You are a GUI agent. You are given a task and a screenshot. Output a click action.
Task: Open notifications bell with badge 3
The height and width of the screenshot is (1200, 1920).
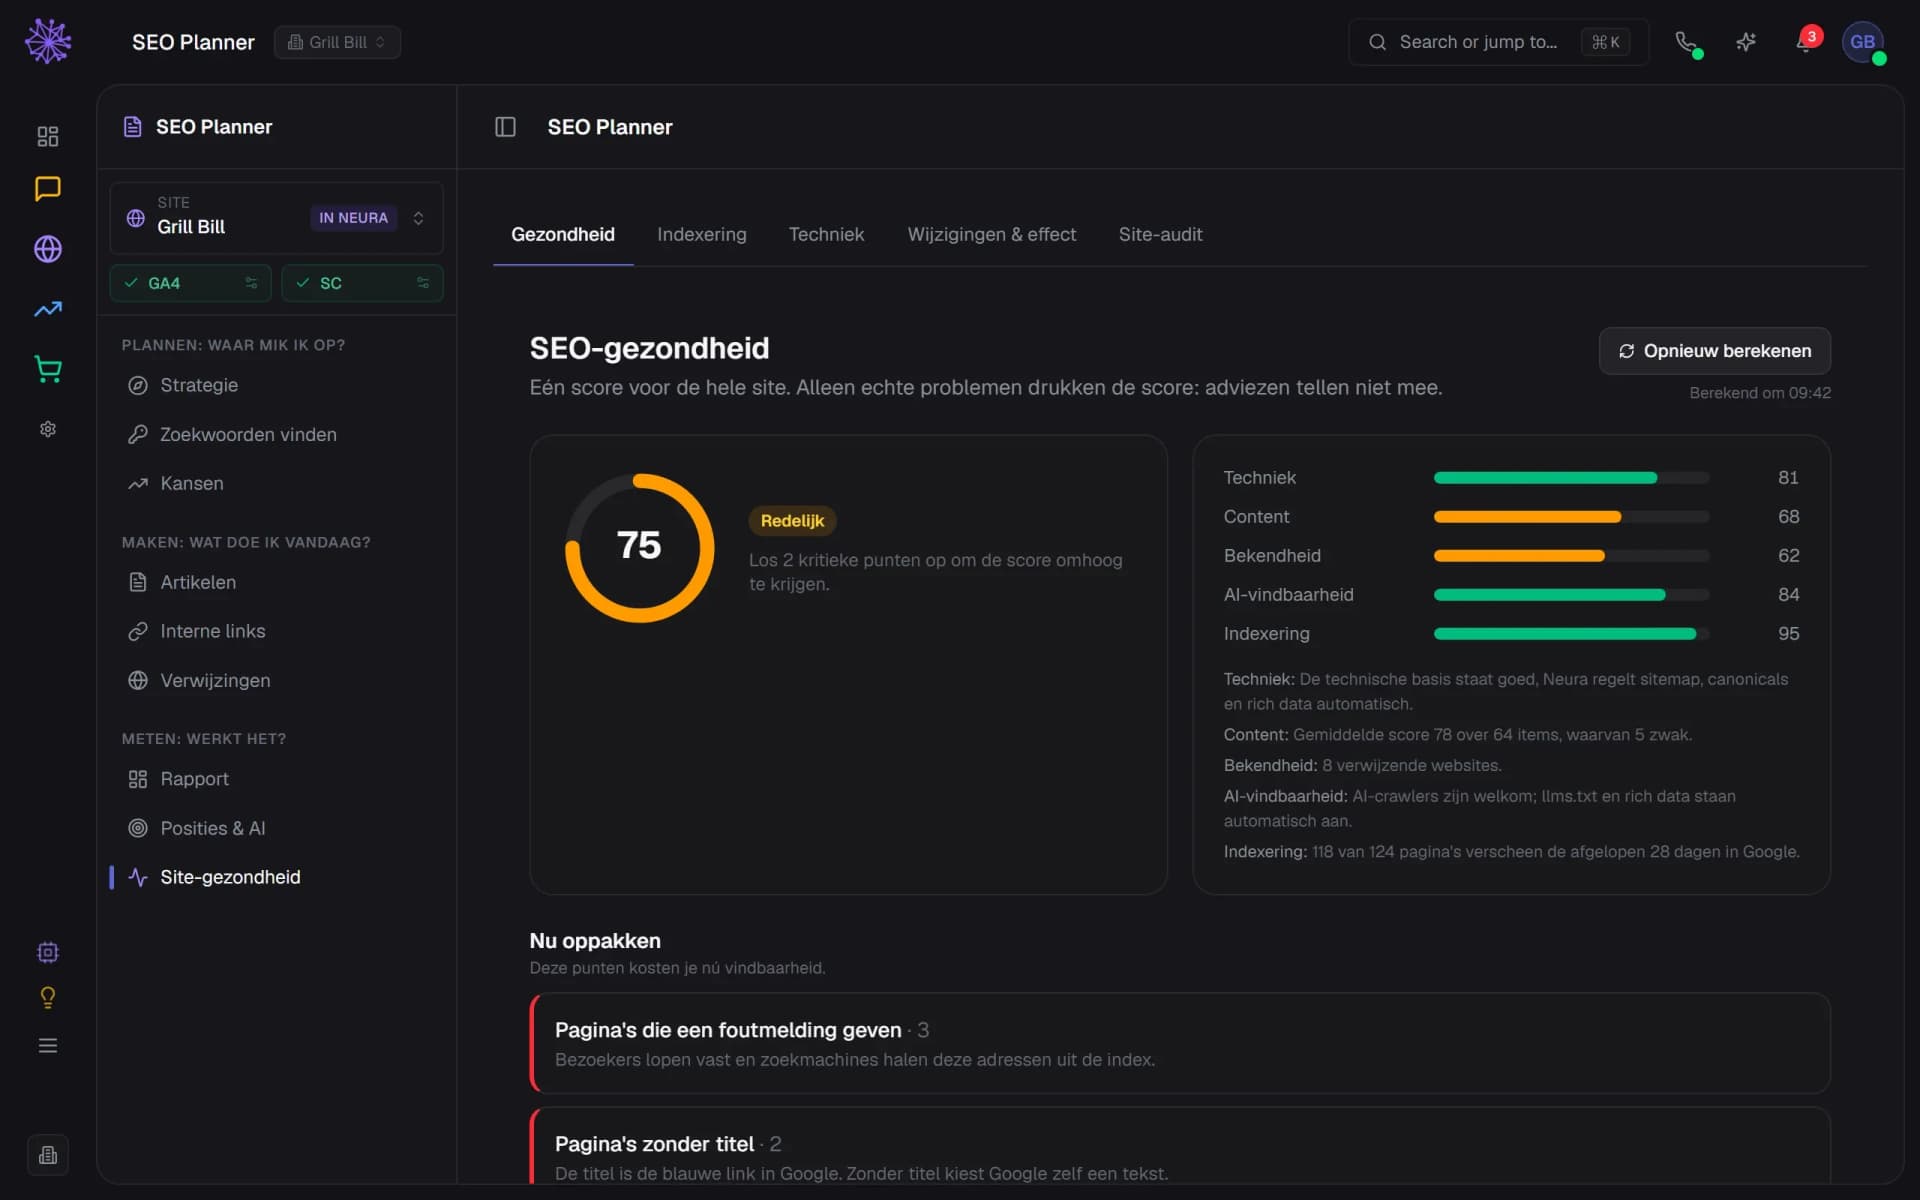(x=1806, y=42)
